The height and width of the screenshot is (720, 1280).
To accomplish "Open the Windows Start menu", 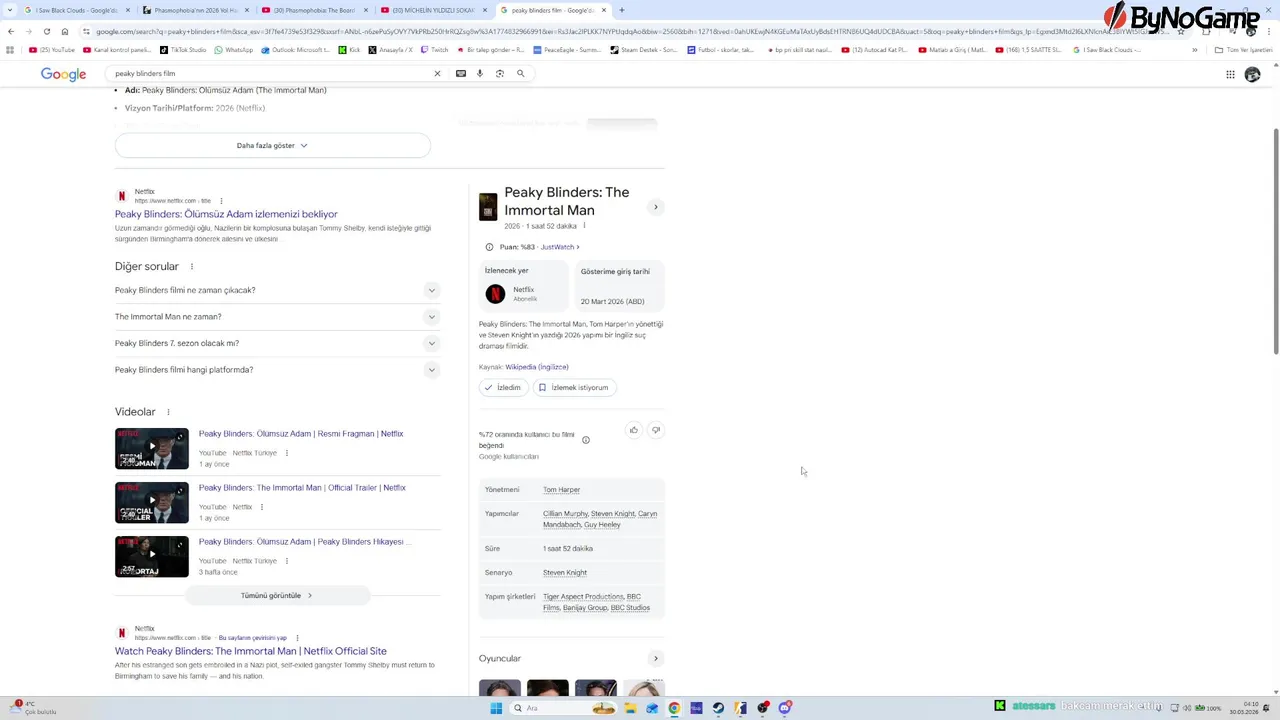I will (496, 708).
